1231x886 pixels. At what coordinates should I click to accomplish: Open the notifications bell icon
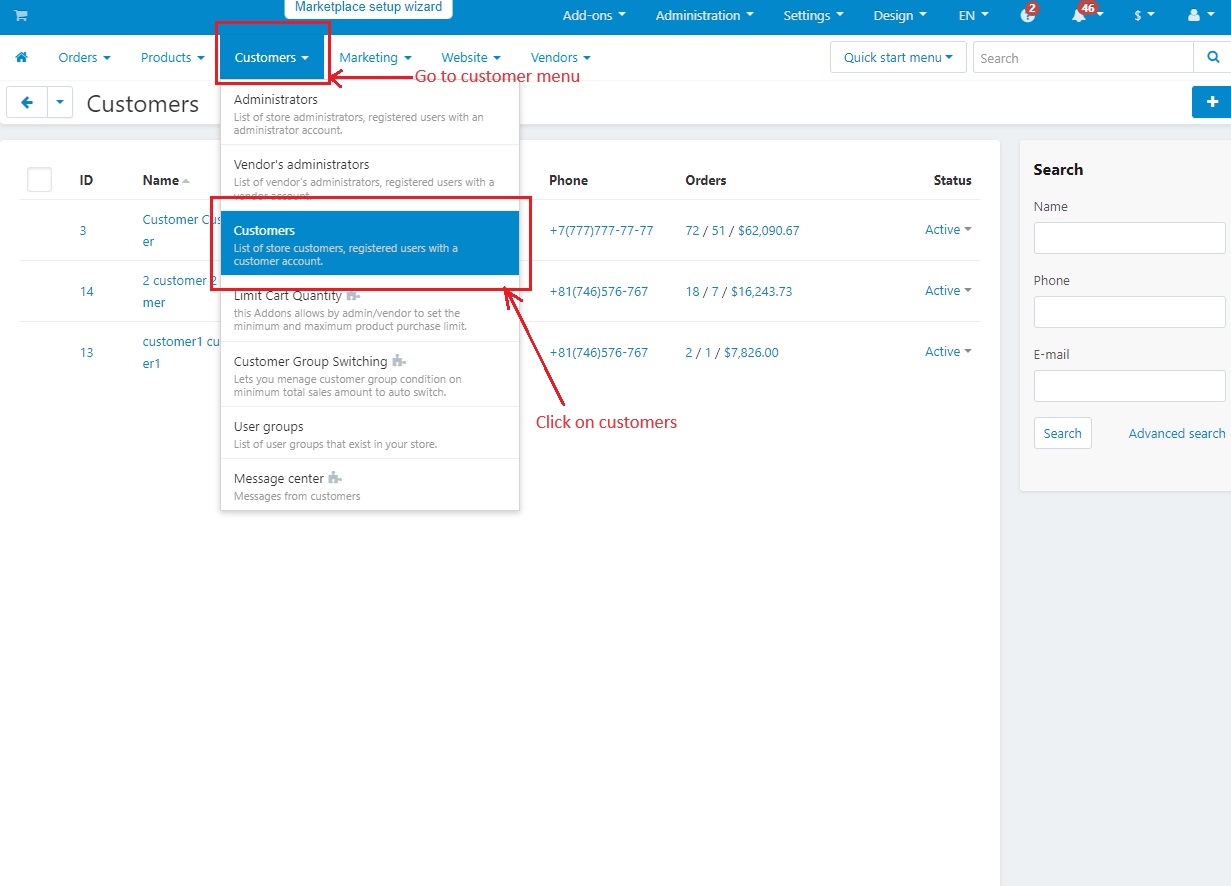[1080, 16]
